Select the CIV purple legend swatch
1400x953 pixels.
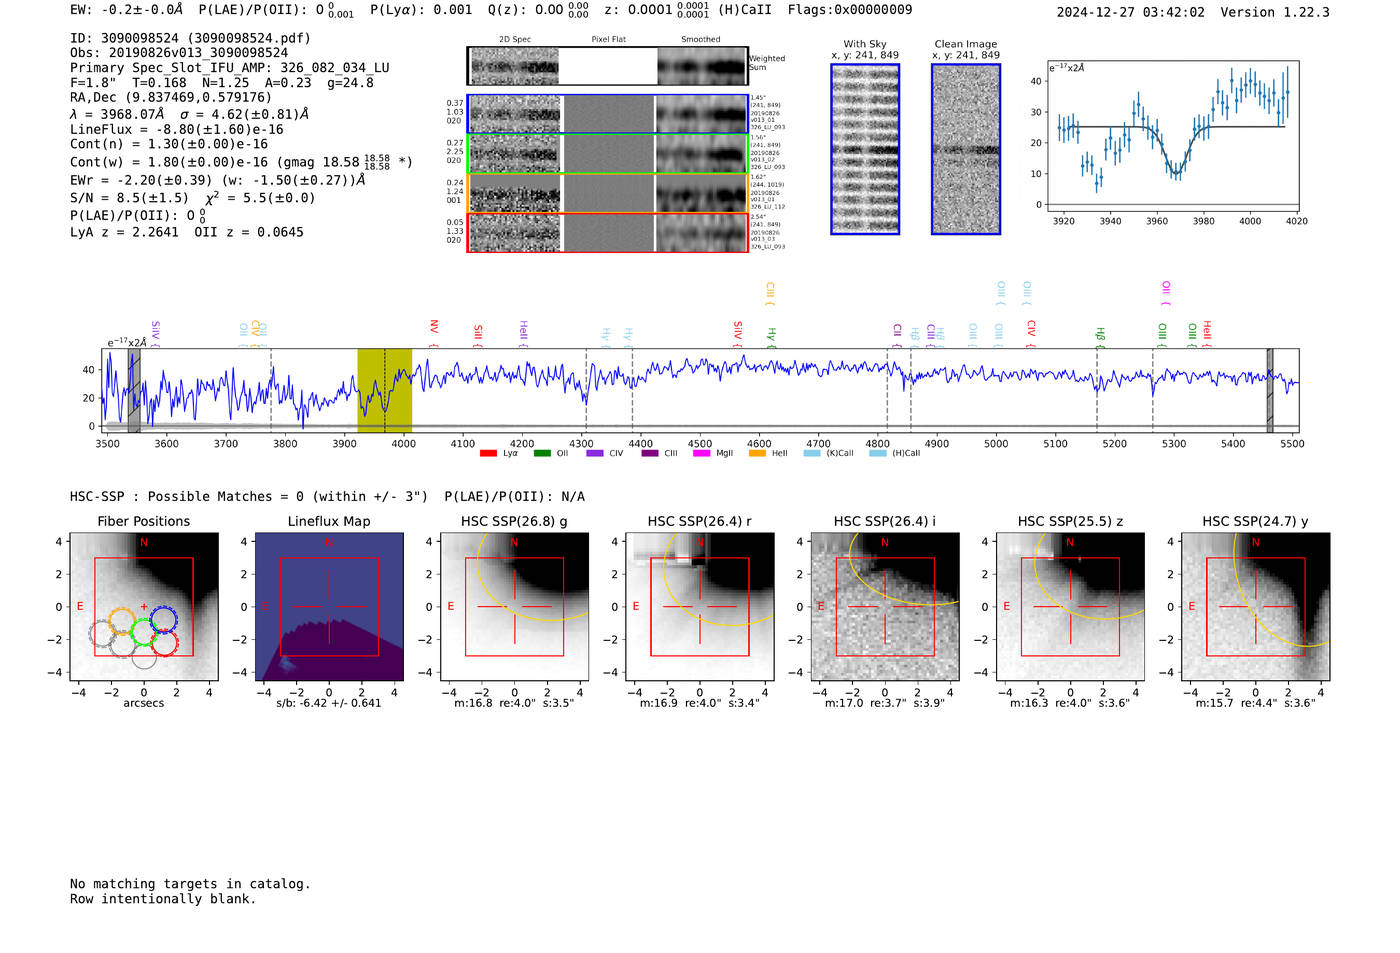[x=595, y=453]
